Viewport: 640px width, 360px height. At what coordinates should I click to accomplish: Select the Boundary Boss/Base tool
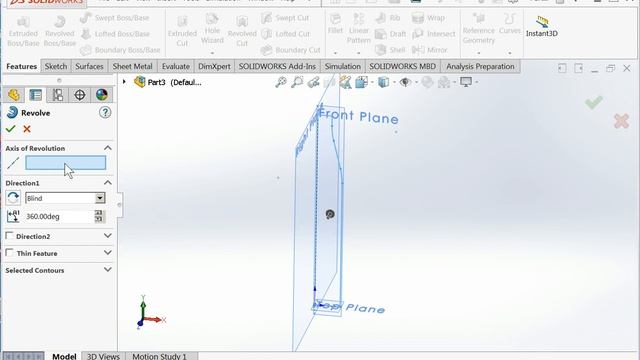click(x=120, y=50)
